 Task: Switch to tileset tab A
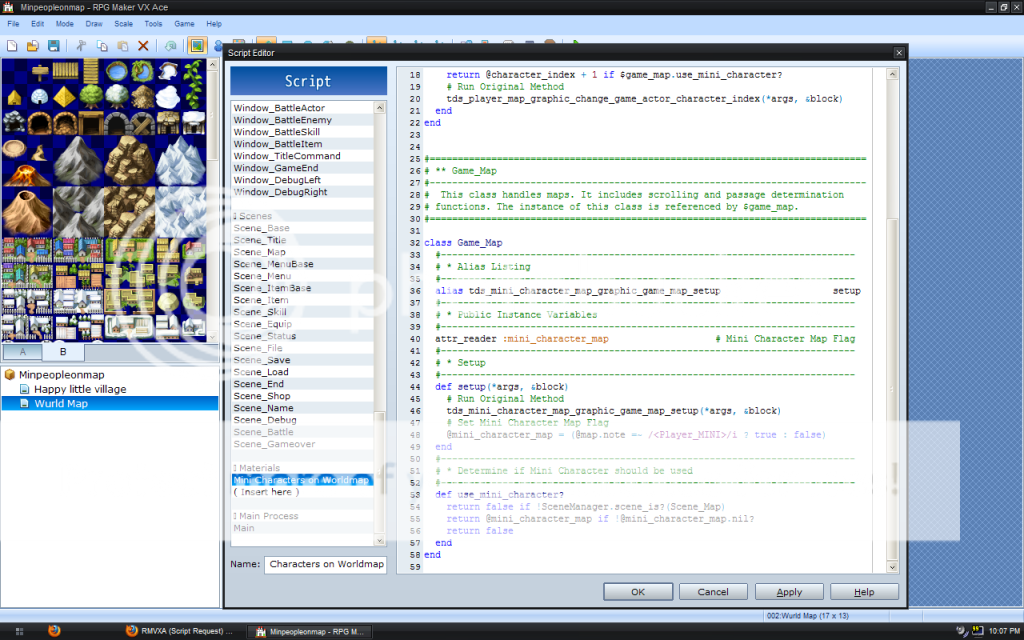tap(23, 351)
